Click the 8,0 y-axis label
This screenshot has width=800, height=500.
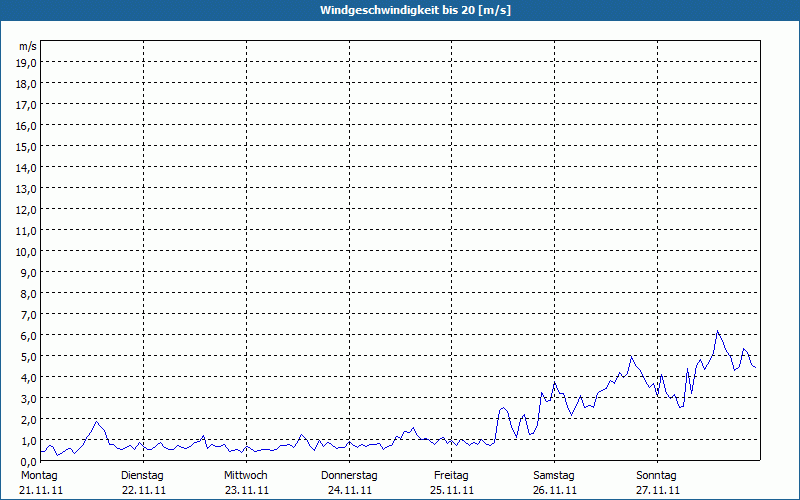(29, 294)
